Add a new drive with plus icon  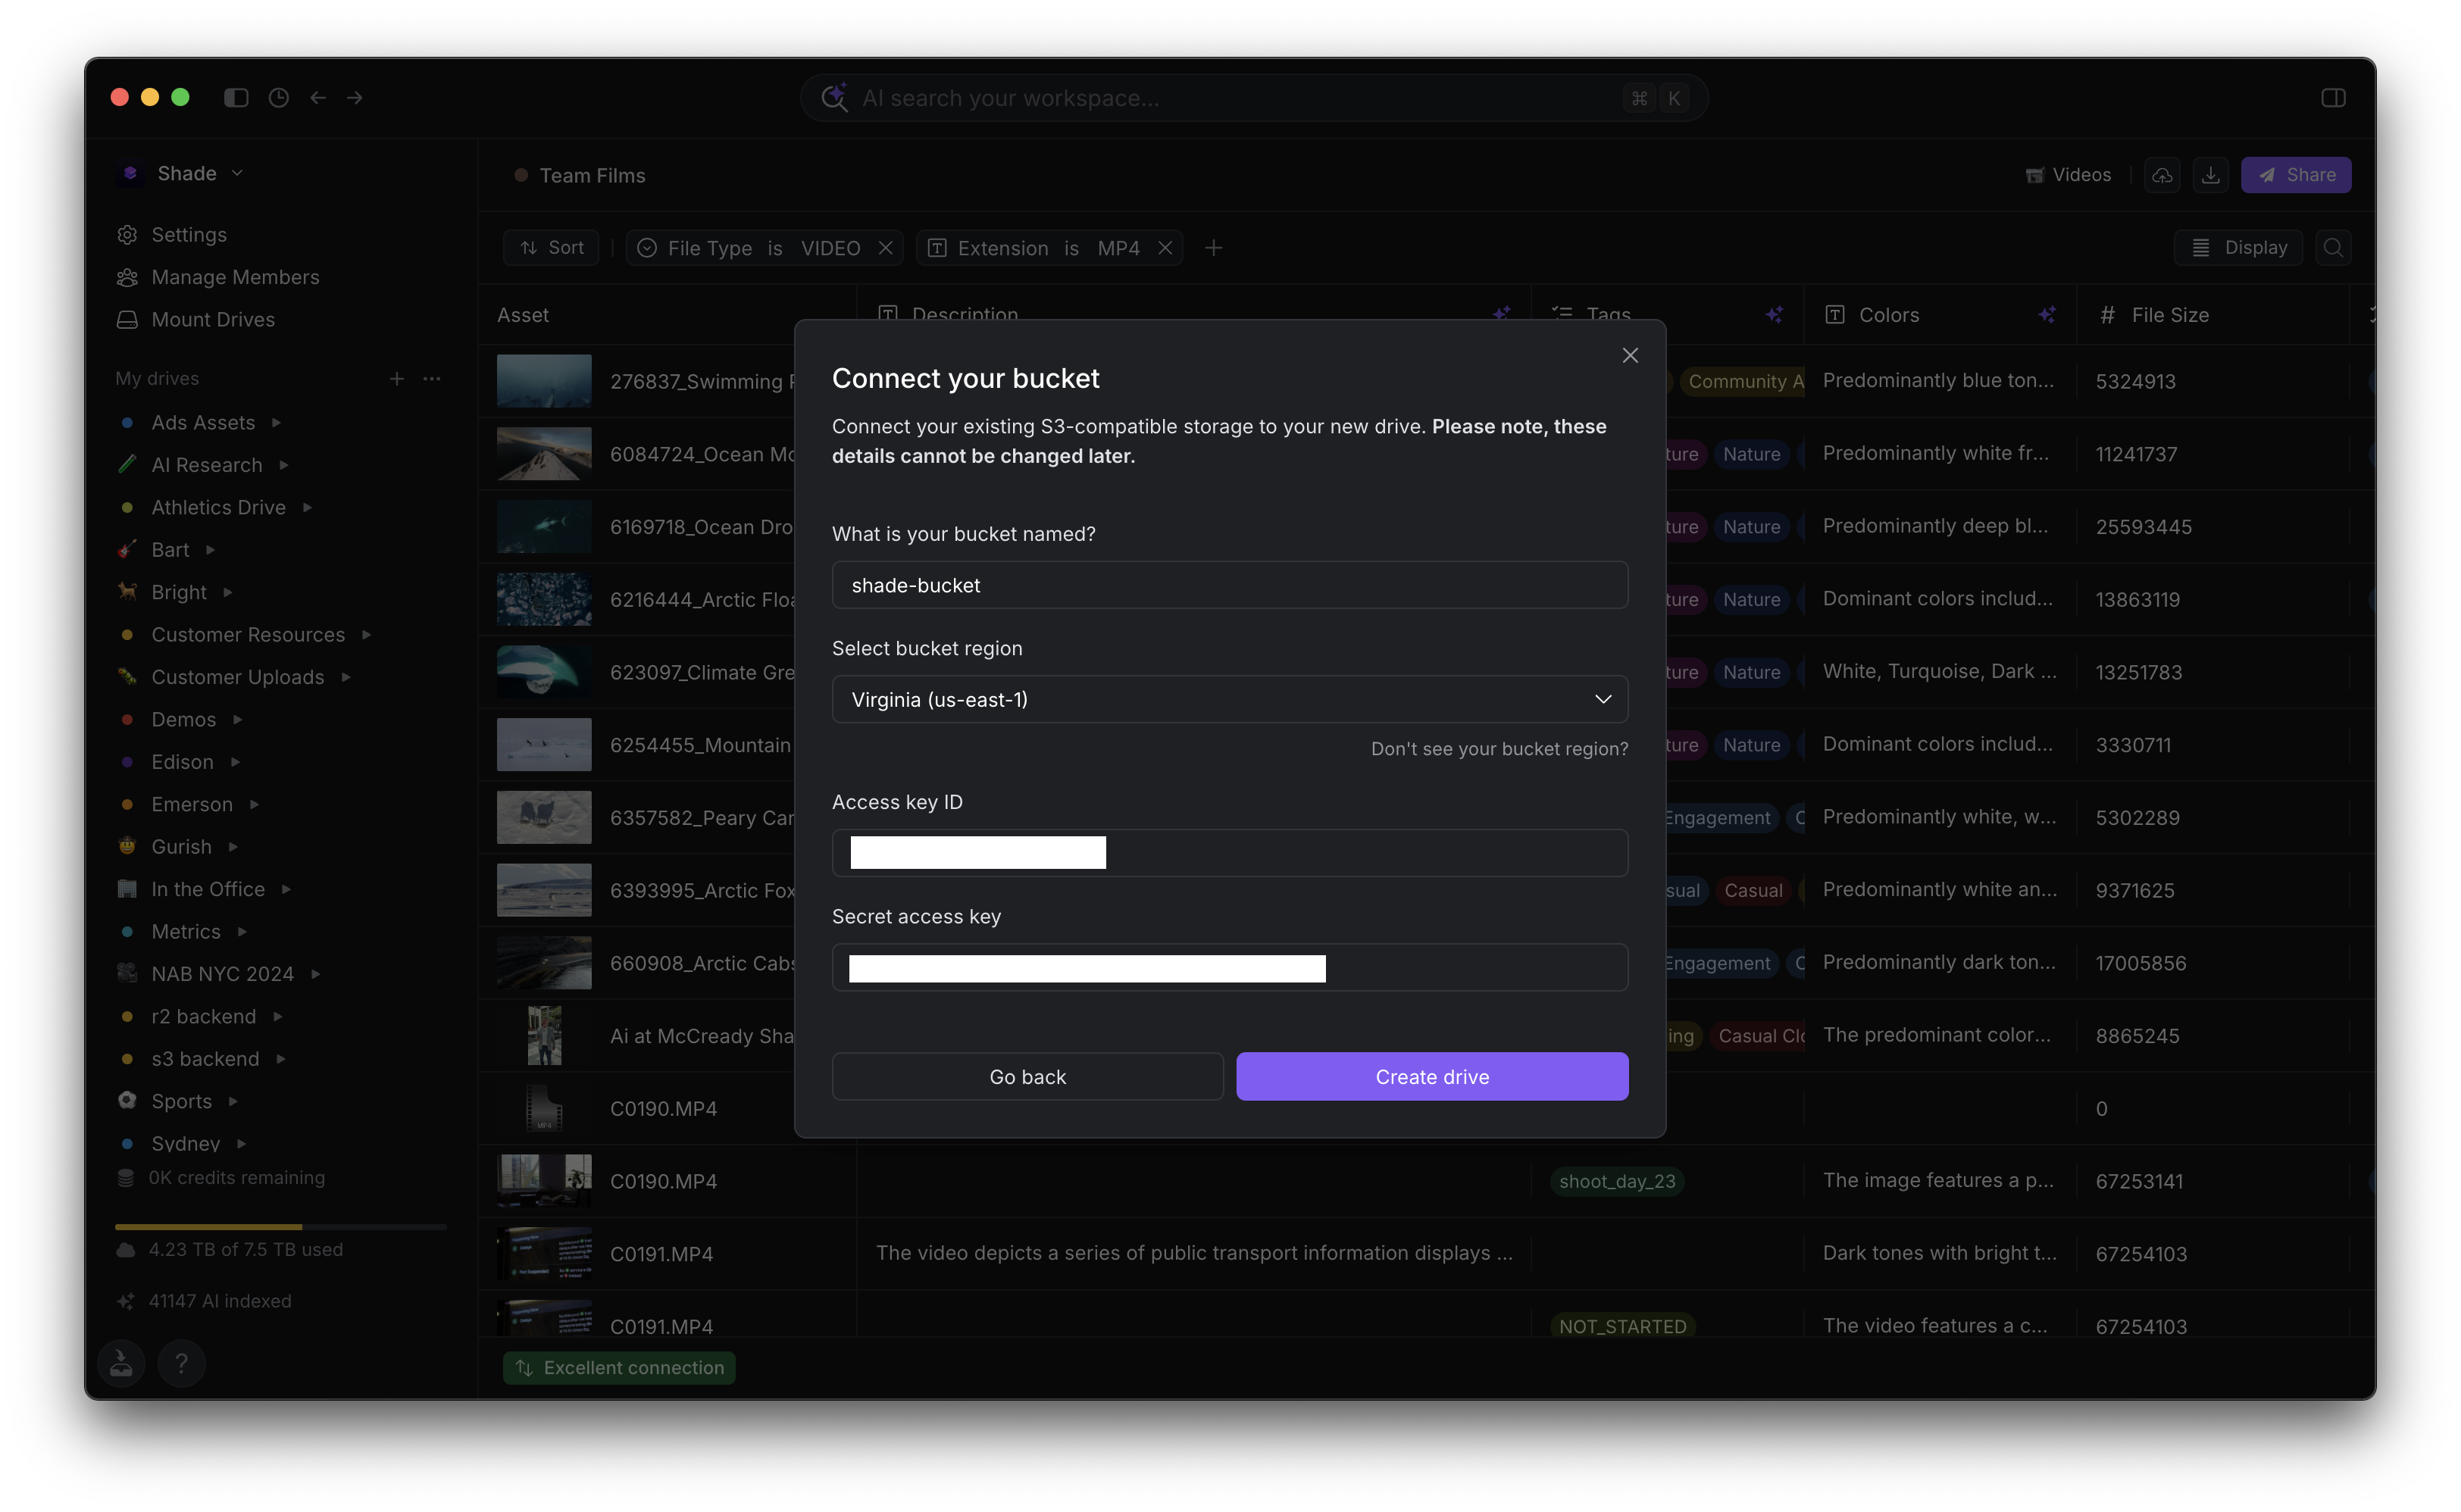click(x=397, y=378)
